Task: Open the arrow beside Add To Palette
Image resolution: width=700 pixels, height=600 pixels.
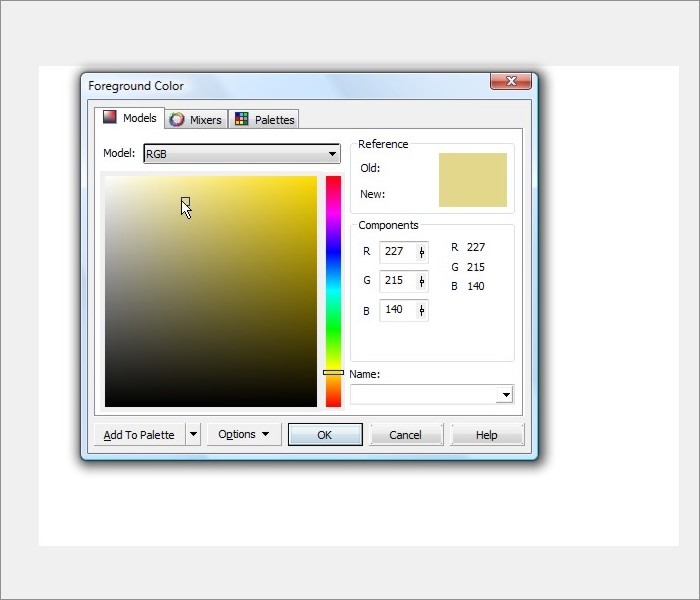Action: click(x=193, y=435)
